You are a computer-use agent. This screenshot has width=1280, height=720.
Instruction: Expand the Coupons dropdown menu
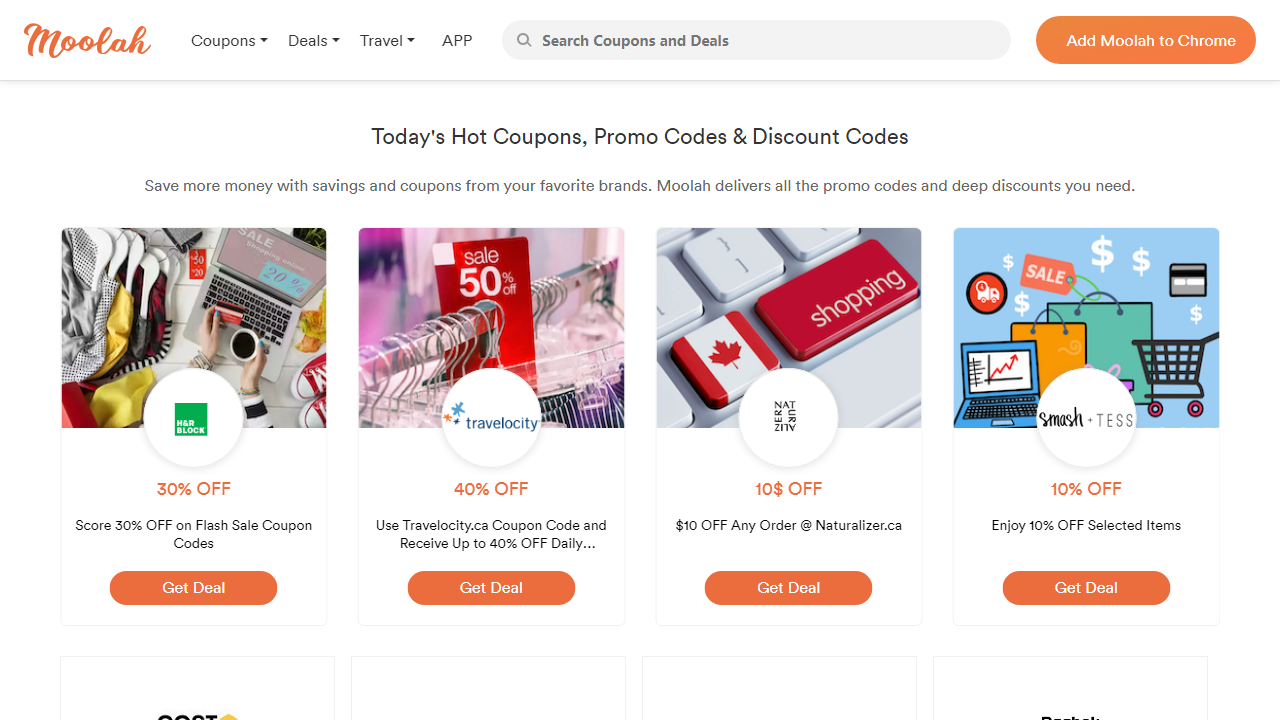pos(229,41)
